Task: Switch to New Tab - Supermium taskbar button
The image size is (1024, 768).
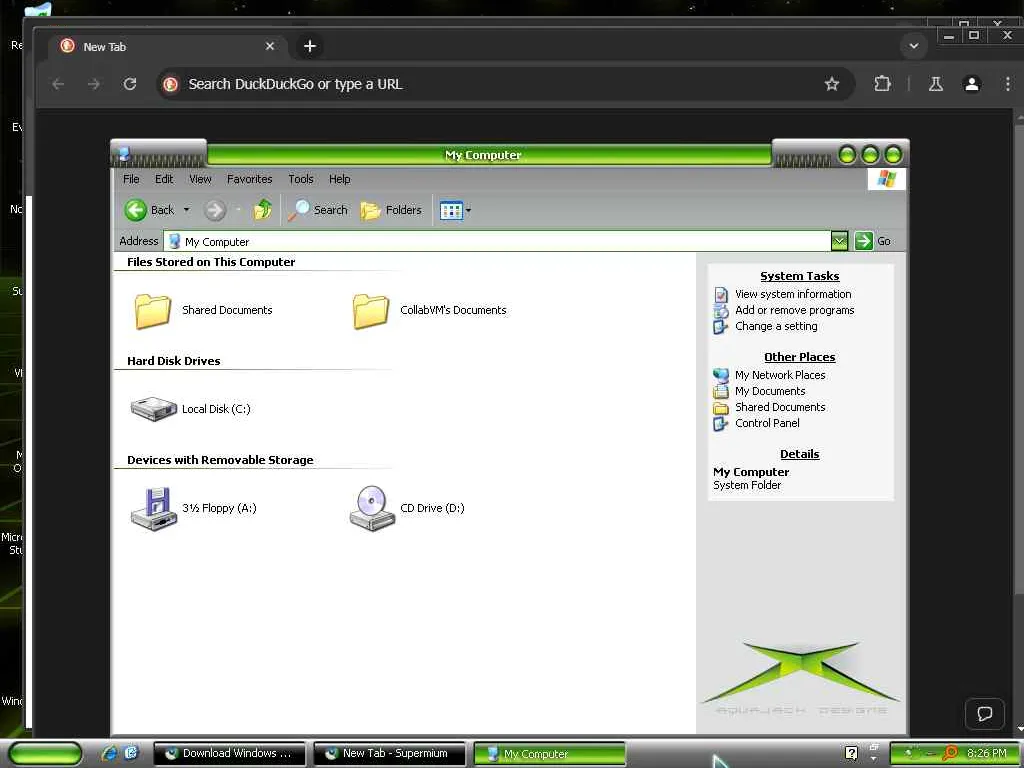Action: click(390, 754)
